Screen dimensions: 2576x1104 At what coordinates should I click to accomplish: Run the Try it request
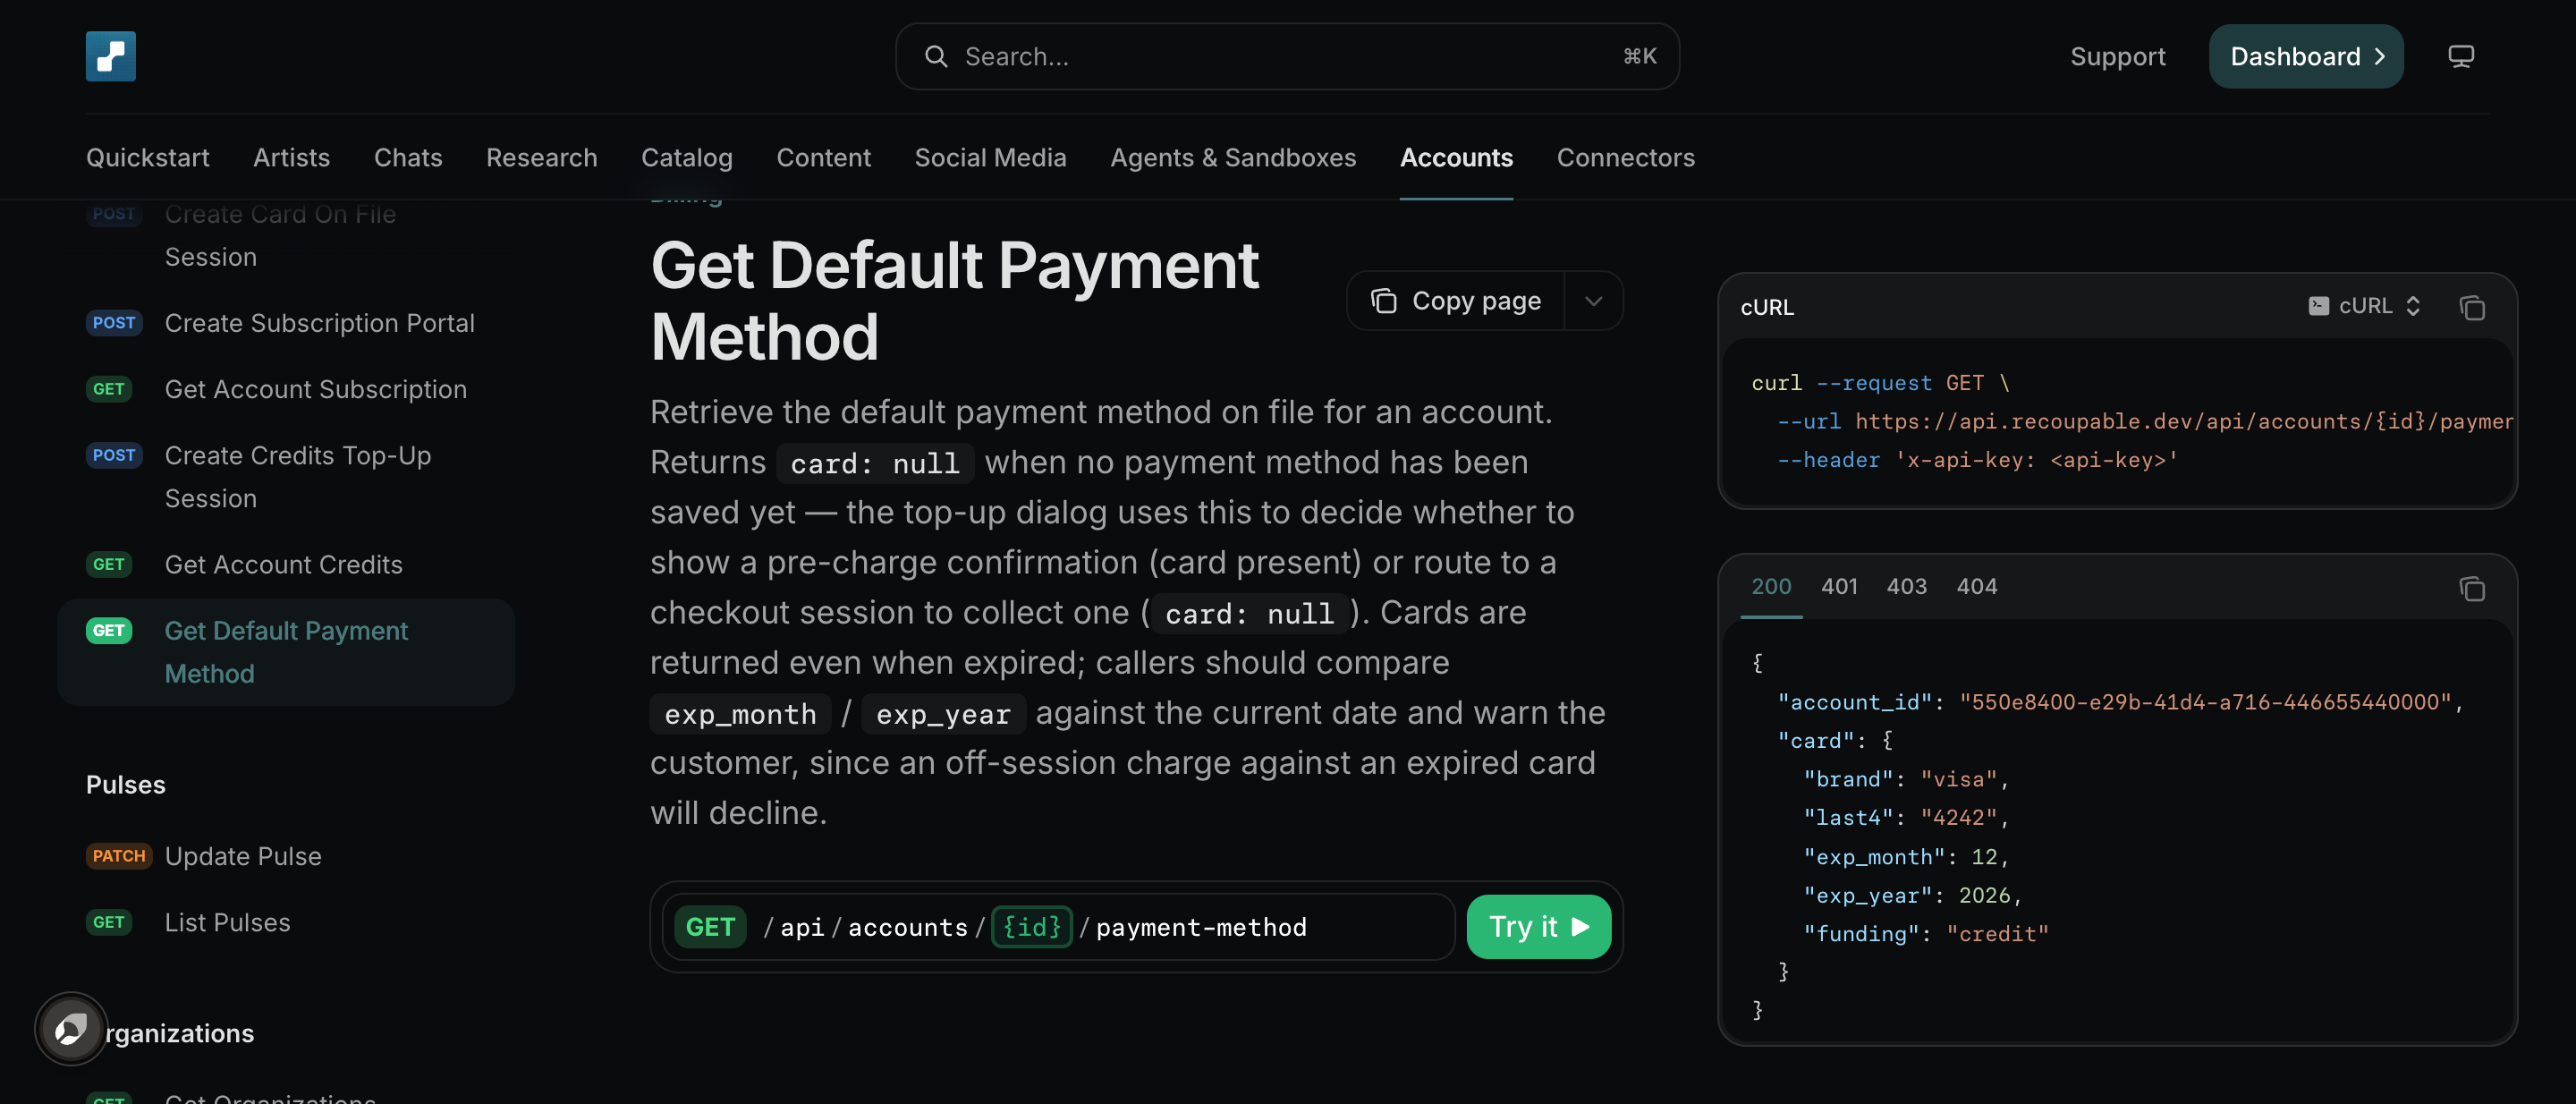(1538, 927)
